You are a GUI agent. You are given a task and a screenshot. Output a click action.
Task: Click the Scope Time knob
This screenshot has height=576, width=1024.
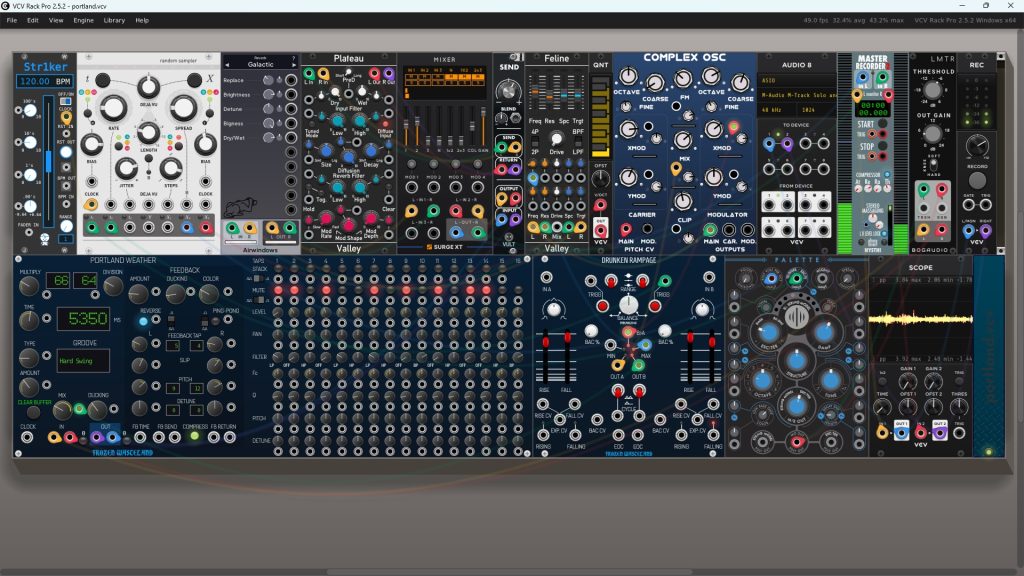tap(882, 408)
